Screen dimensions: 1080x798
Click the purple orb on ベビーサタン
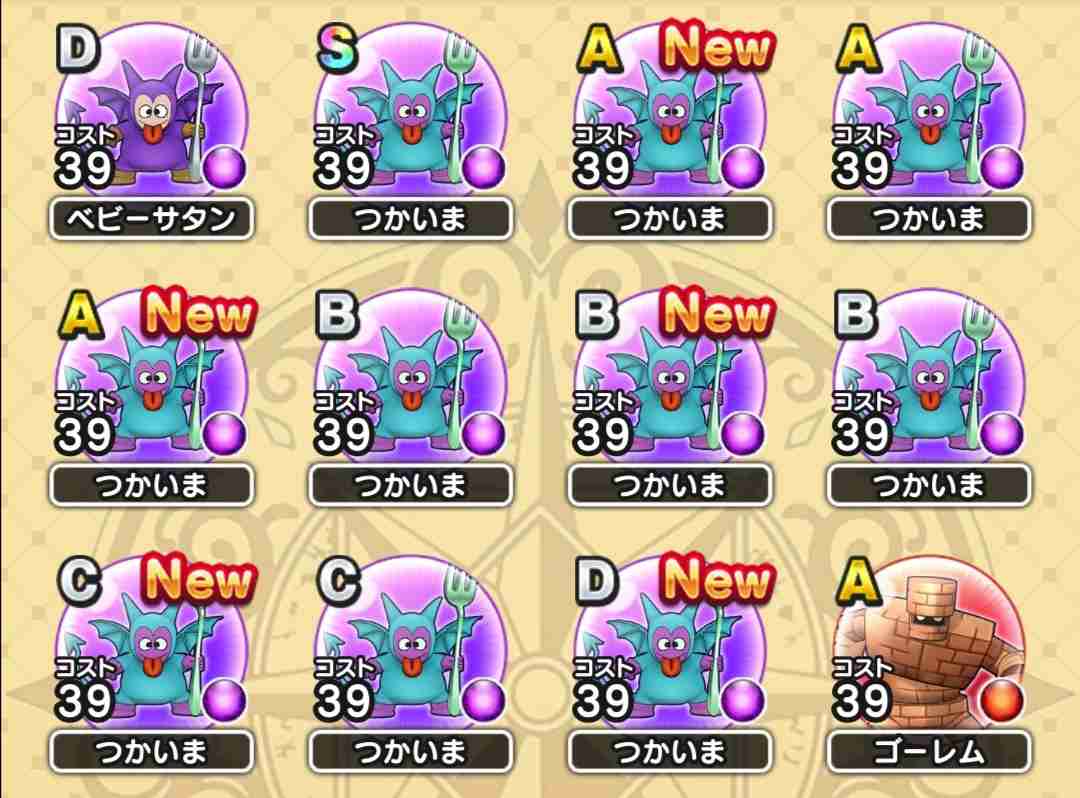(x=225, y=168)
